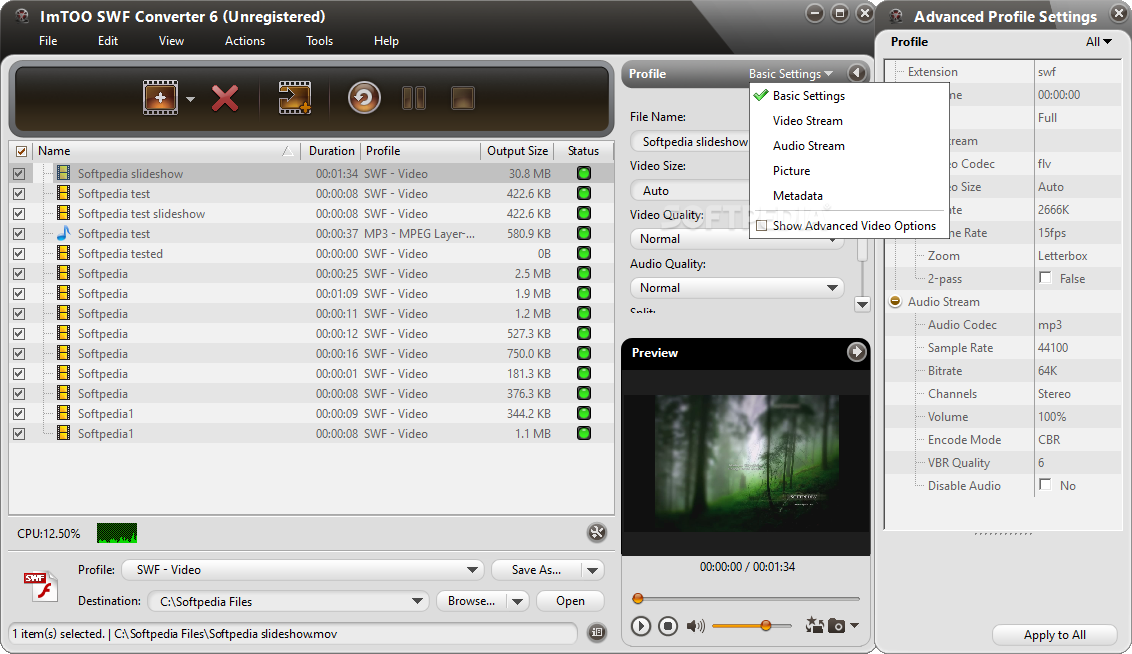Viewport: 1132px width, 654px height.
Task: Open the Video Quality Normal dropdown
Action: click(x=736, y=239)
